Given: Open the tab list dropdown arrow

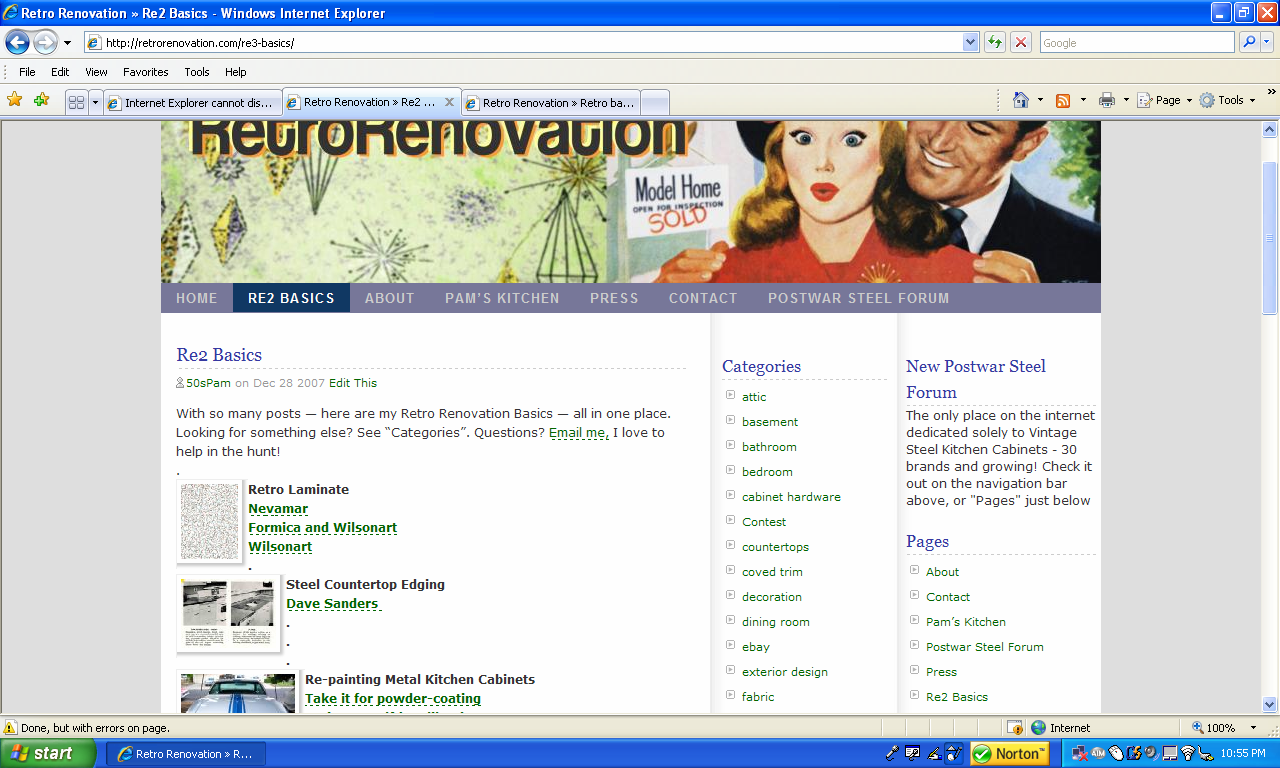Looking at the screenshot, I should click(95, 102).
